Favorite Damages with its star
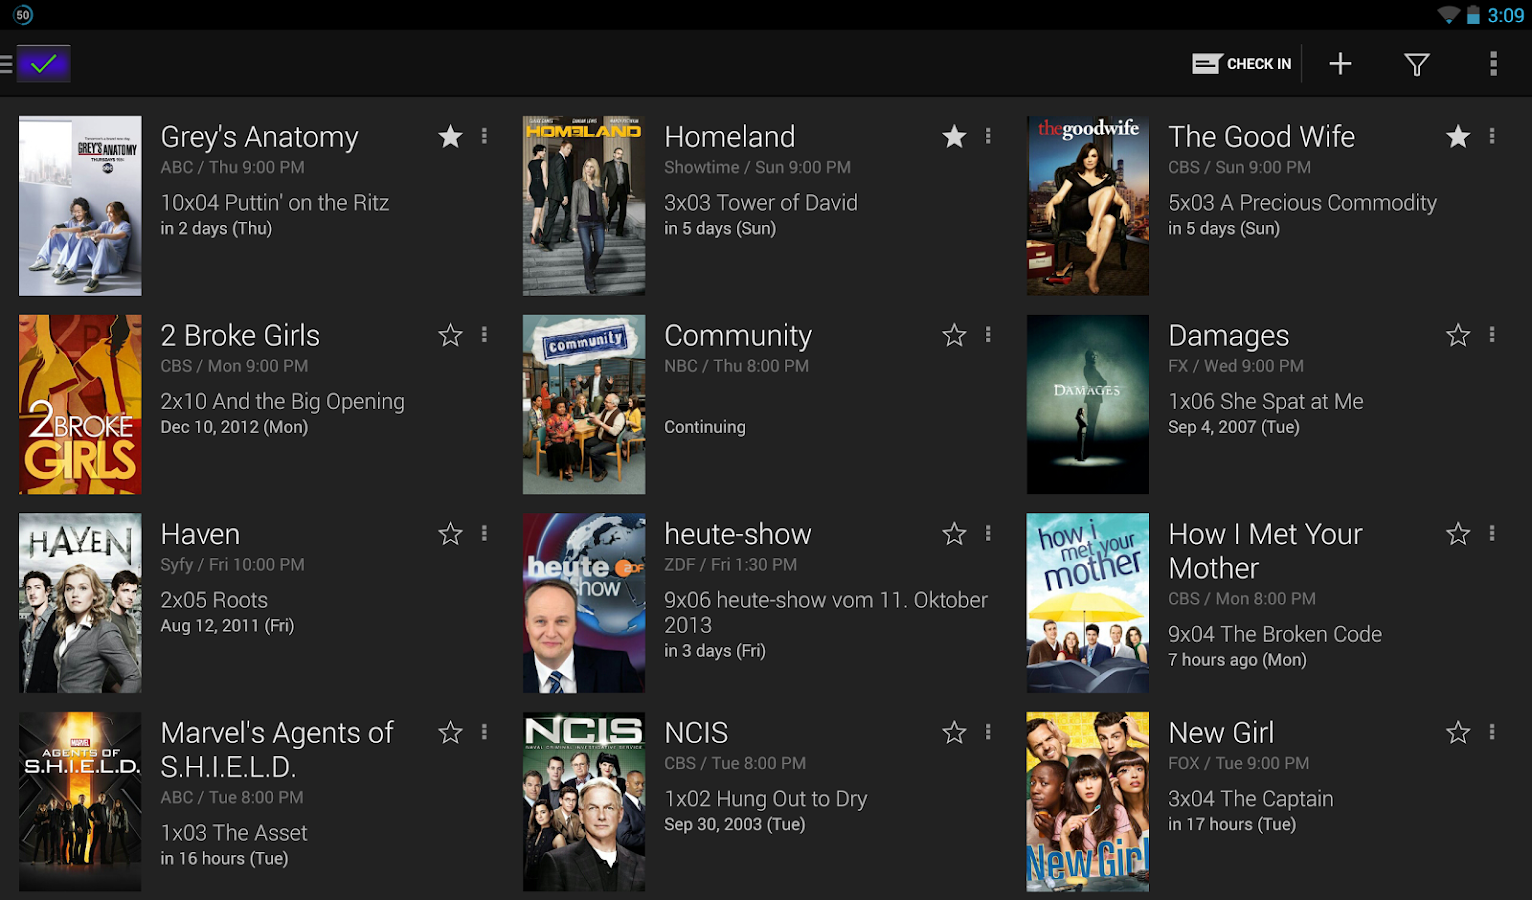This screenshot has height=900, width=1532. (1458, 335)
